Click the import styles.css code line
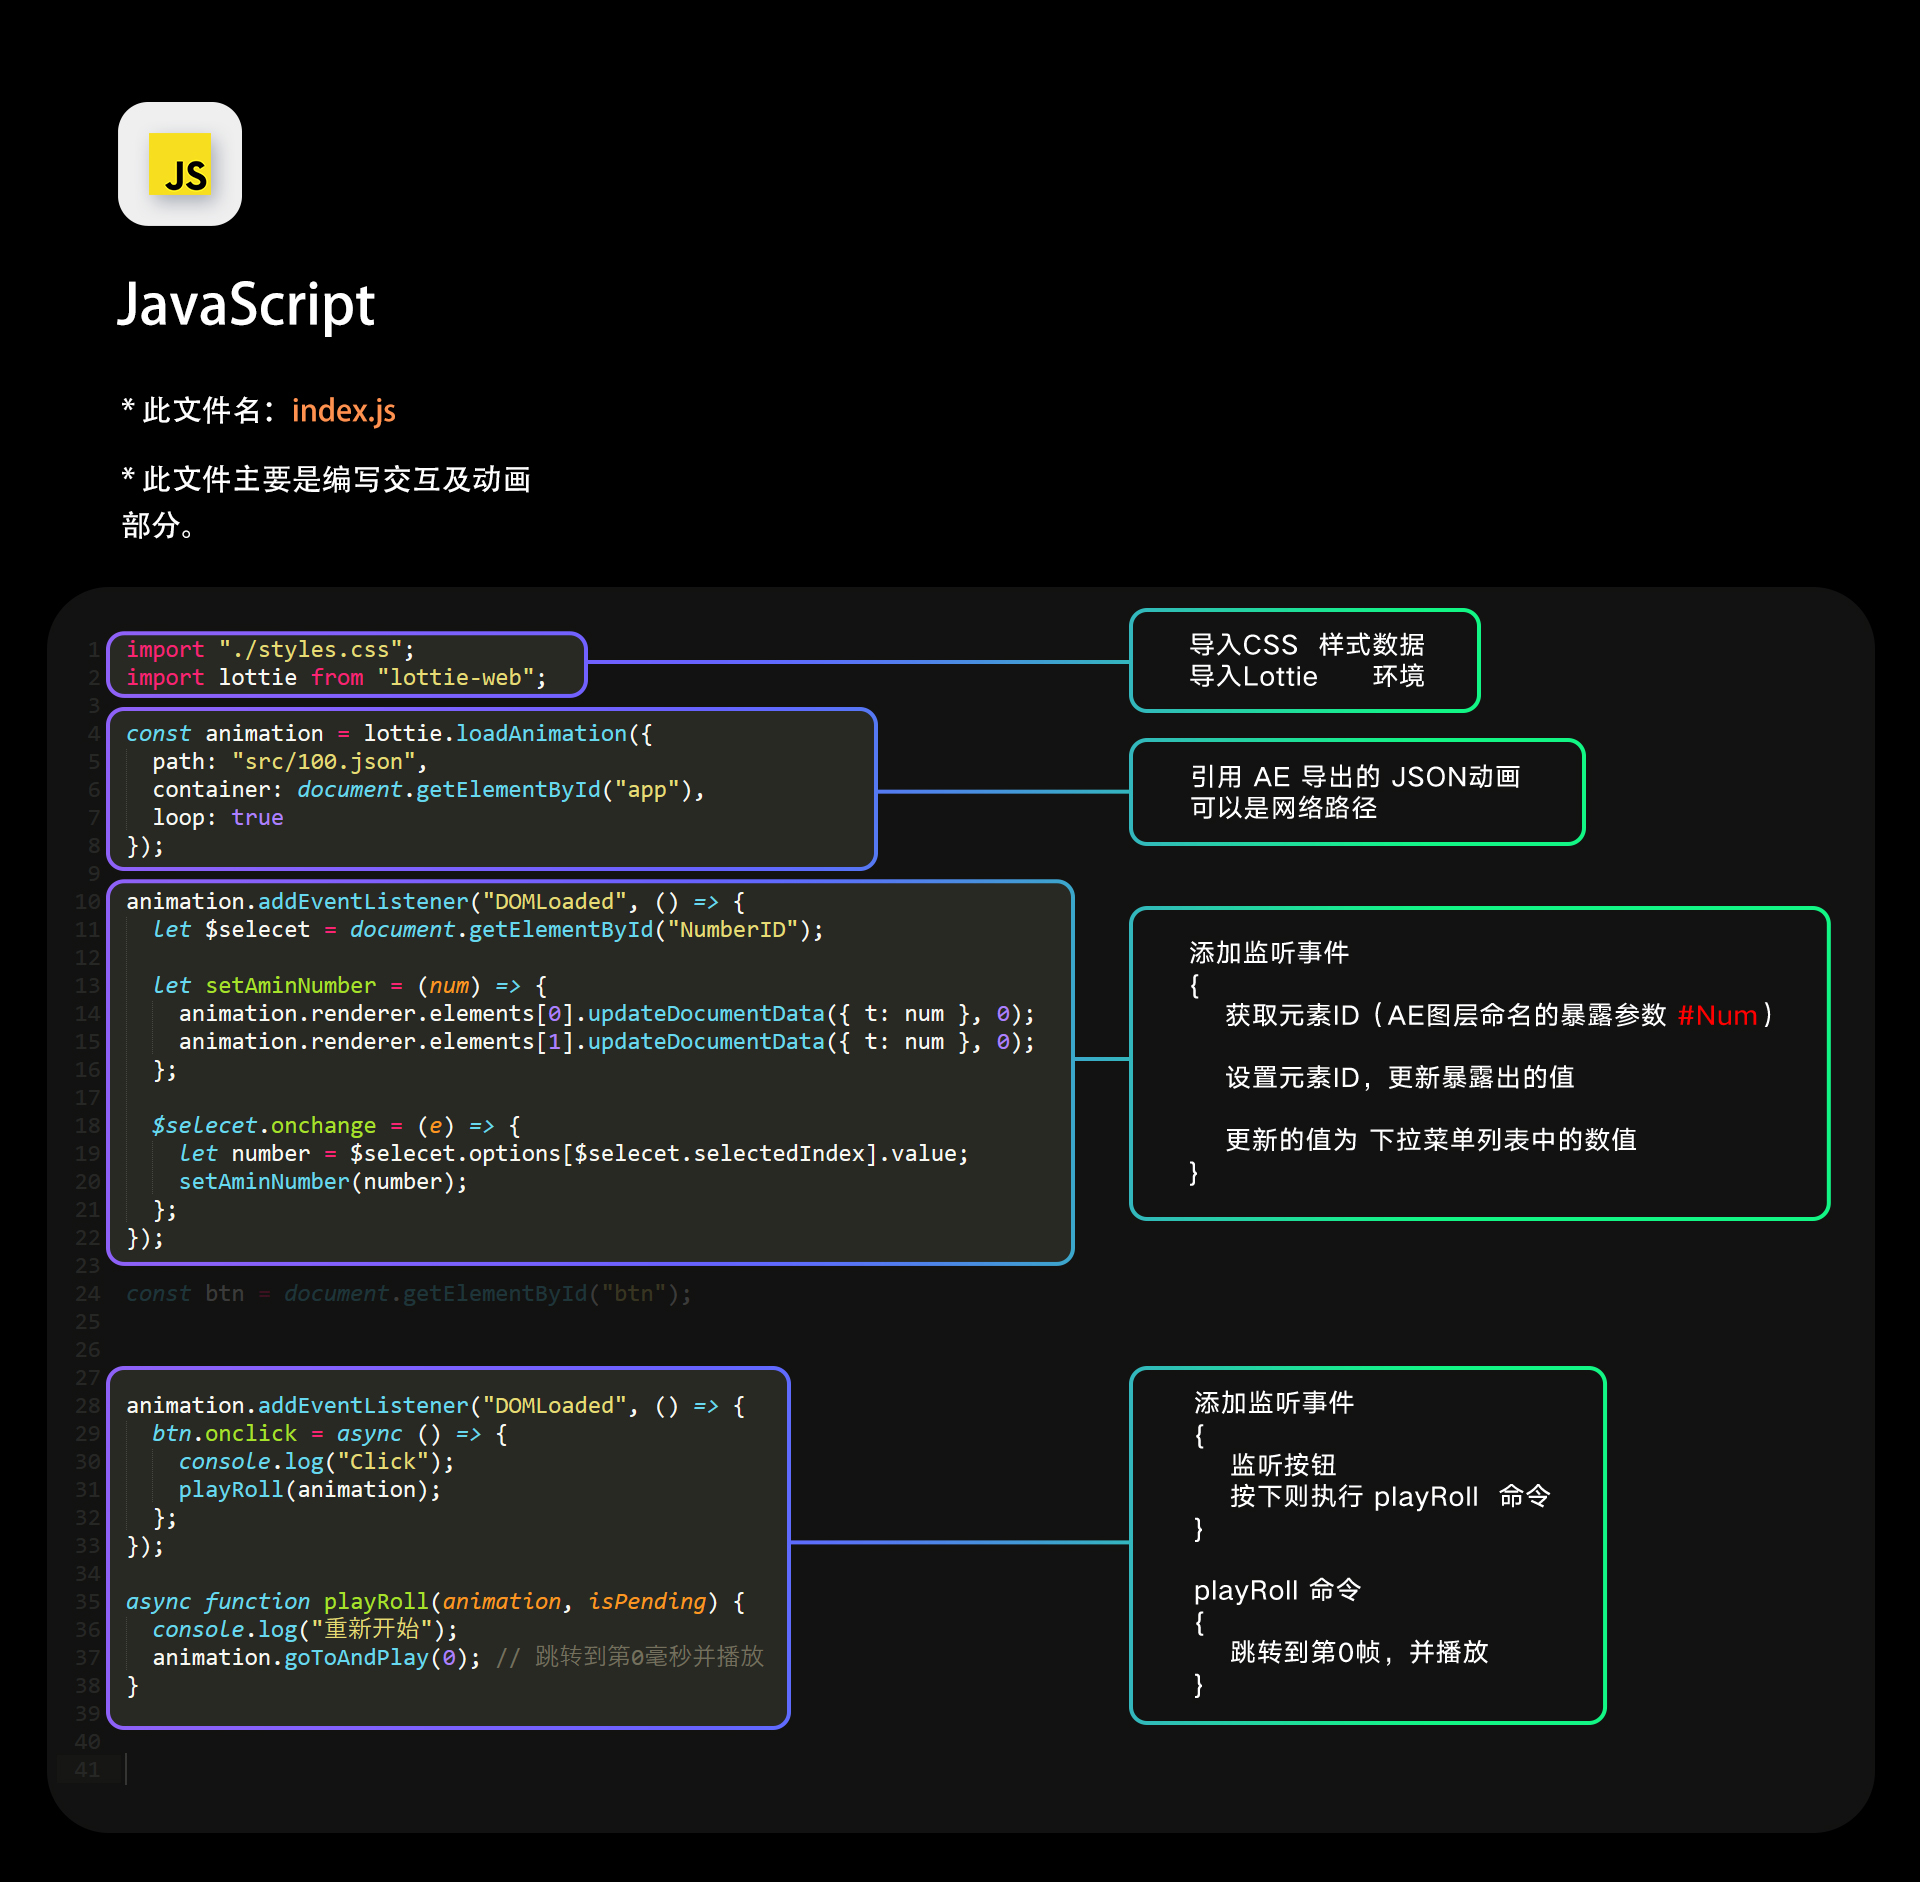 [270, 649]
